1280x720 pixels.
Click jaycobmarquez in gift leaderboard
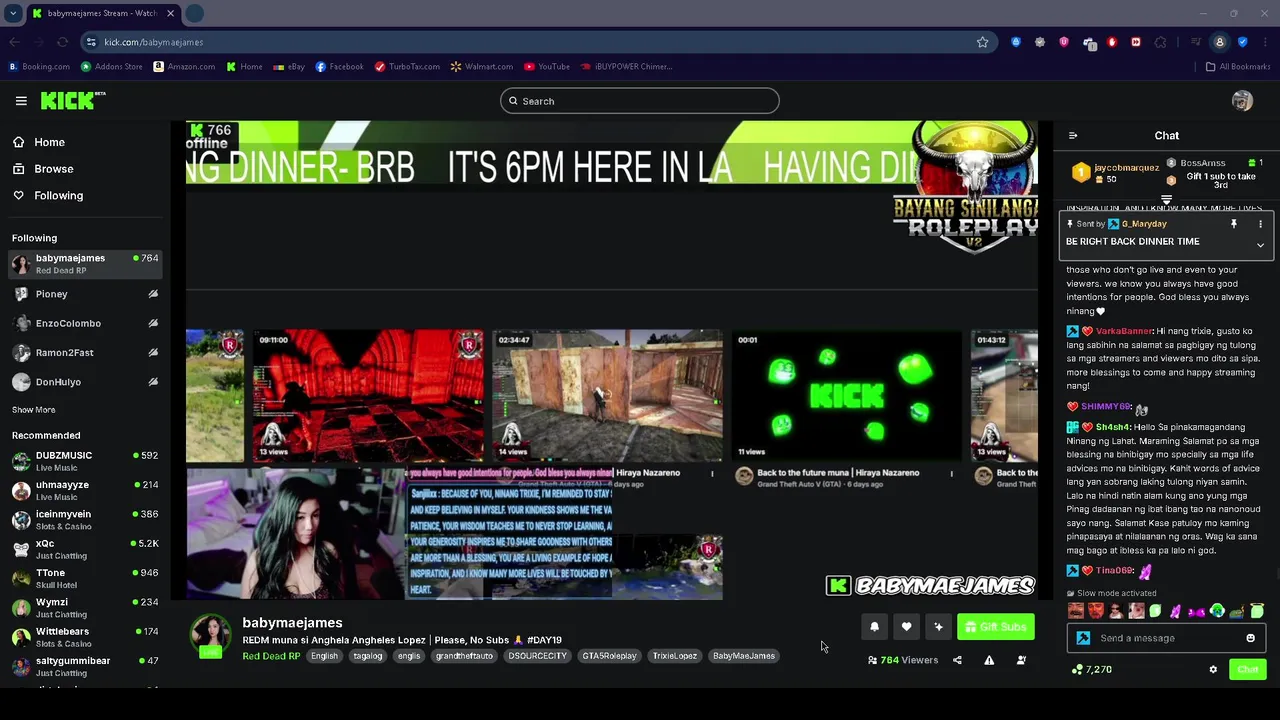click(x=1127, y=168)
